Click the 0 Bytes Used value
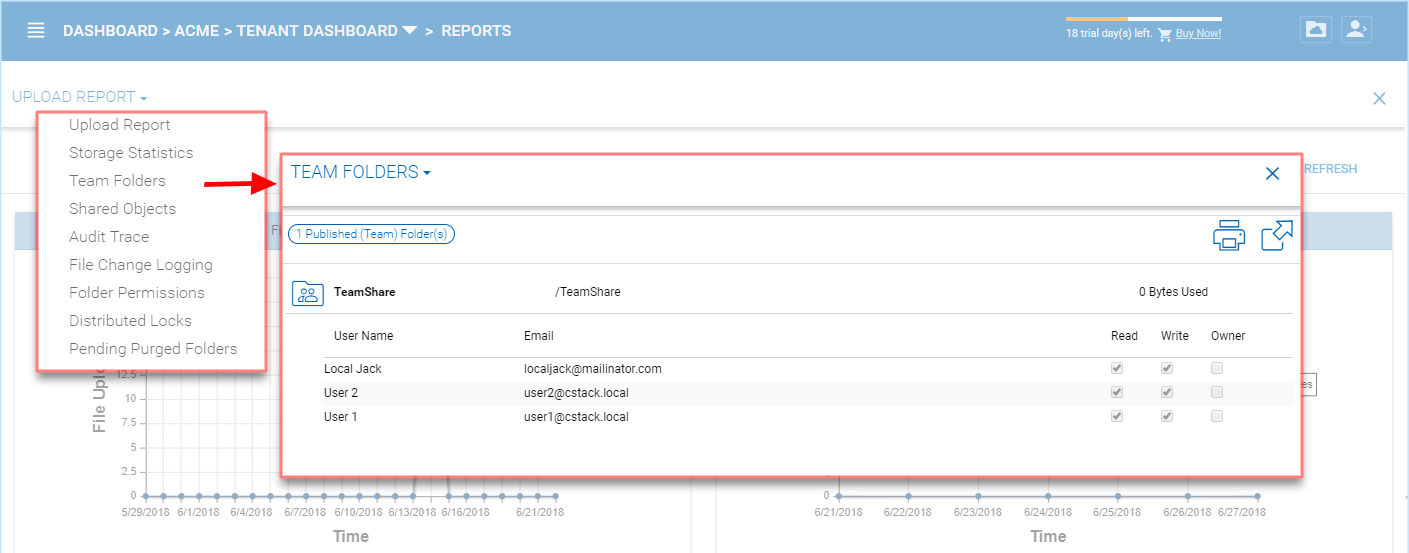This screenshot has width=1409, height=553. (1173, 292)
